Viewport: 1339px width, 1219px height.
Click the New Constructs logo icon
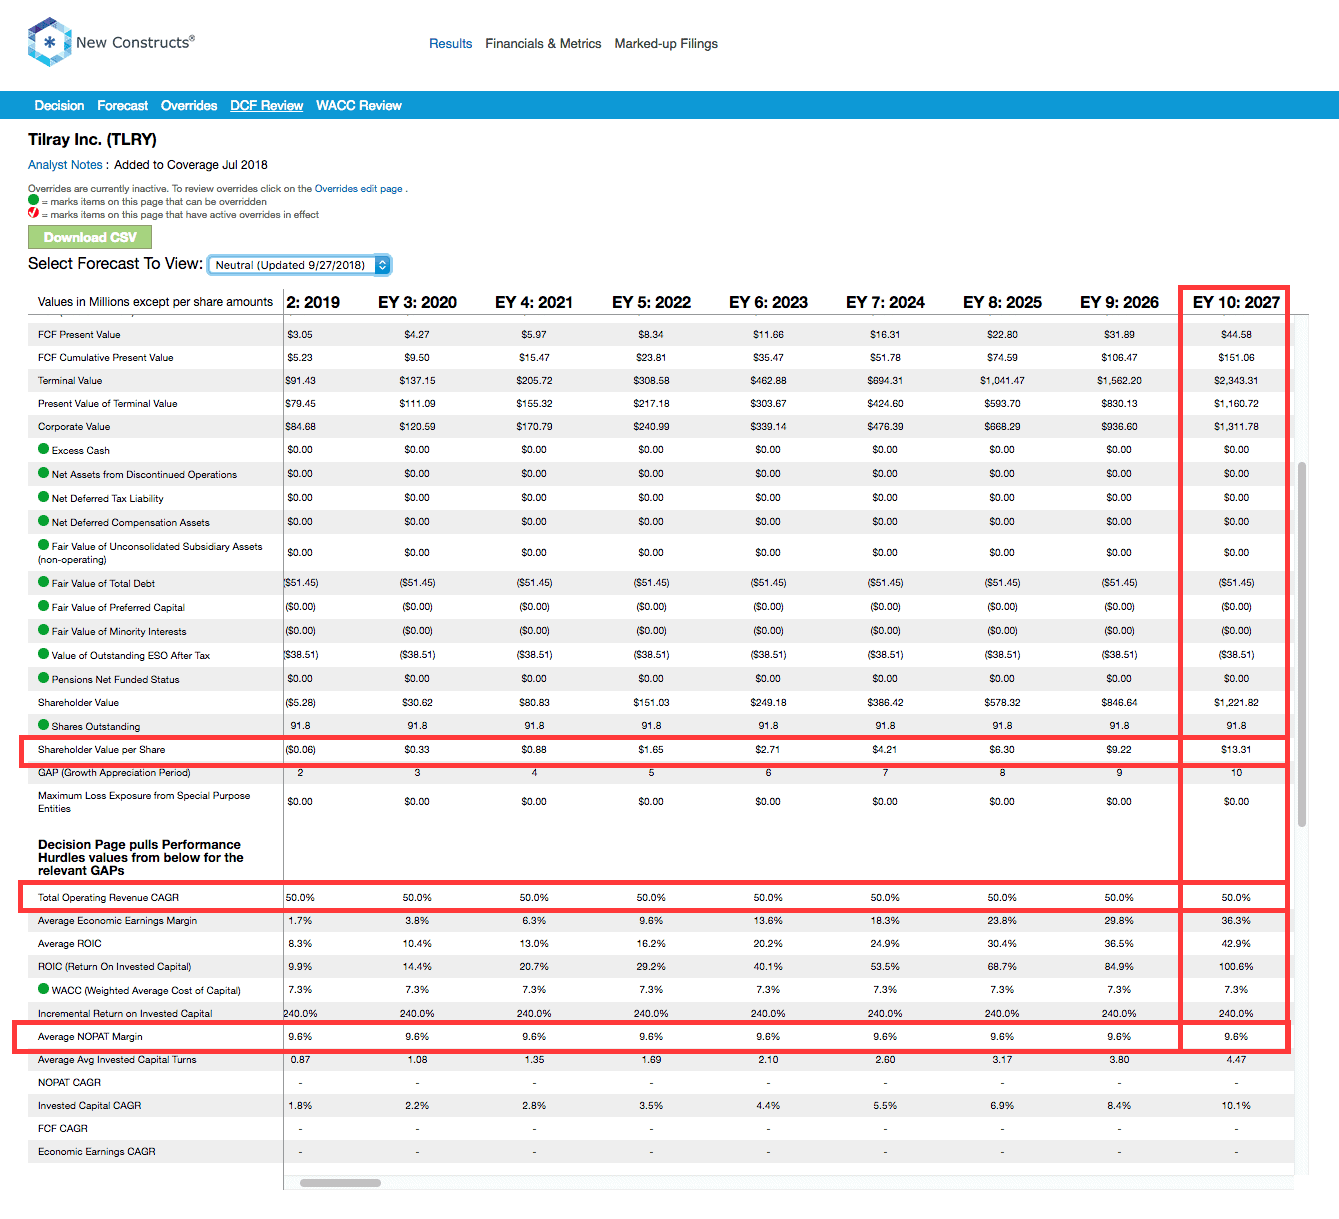(49, 42)
